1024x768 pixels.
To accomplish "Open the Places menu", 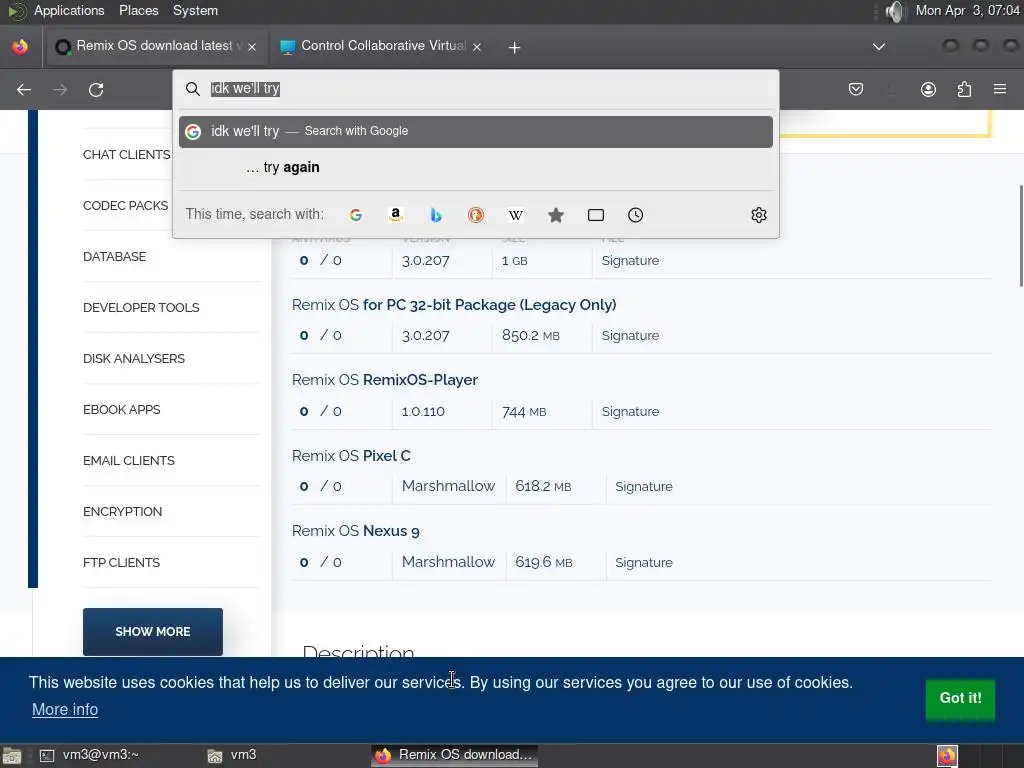I will [x=138, y=10].
